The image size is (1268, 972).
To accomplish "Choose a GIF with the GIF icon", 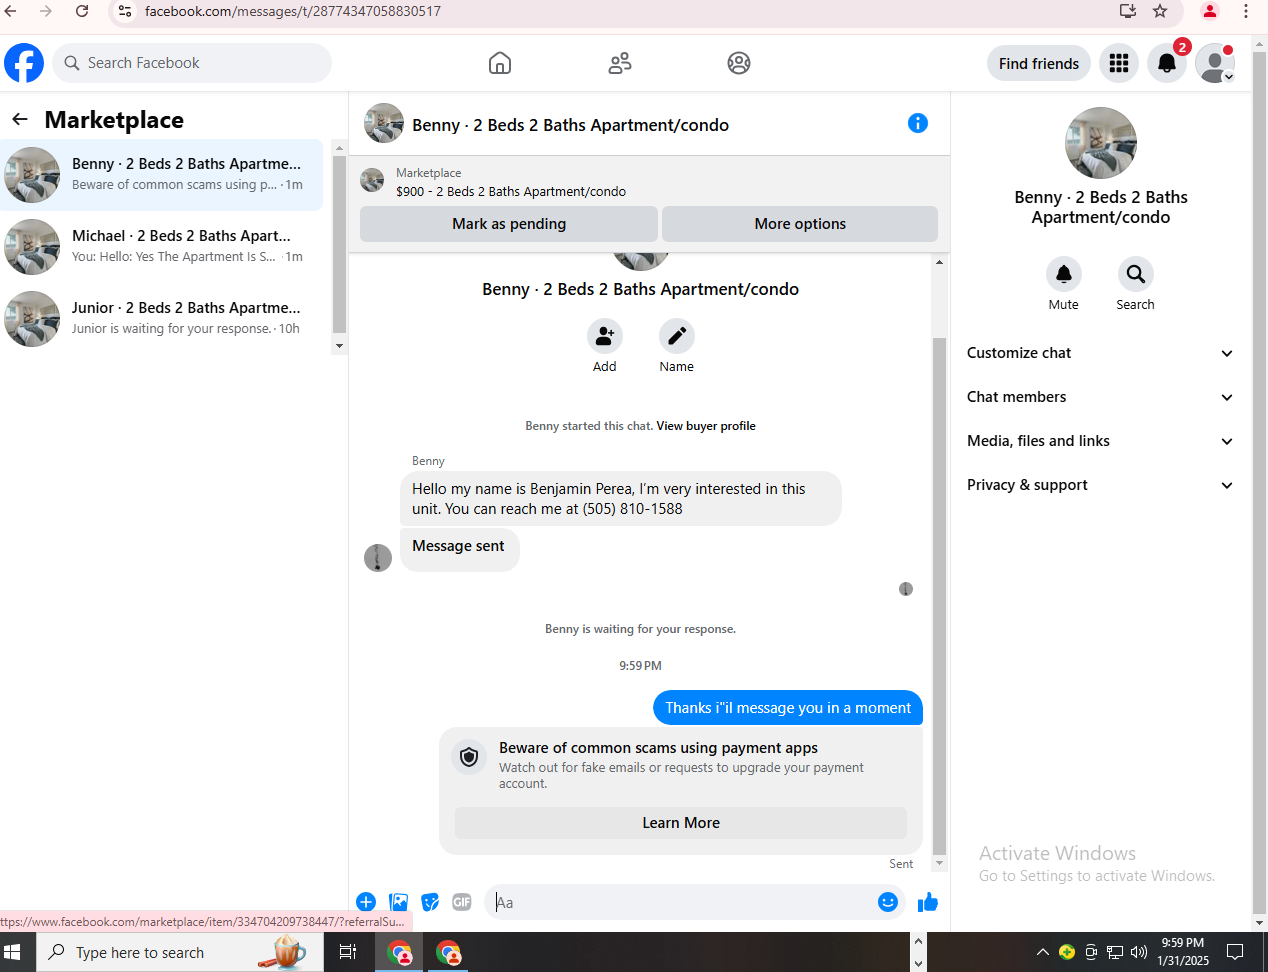I will (462, 902).
